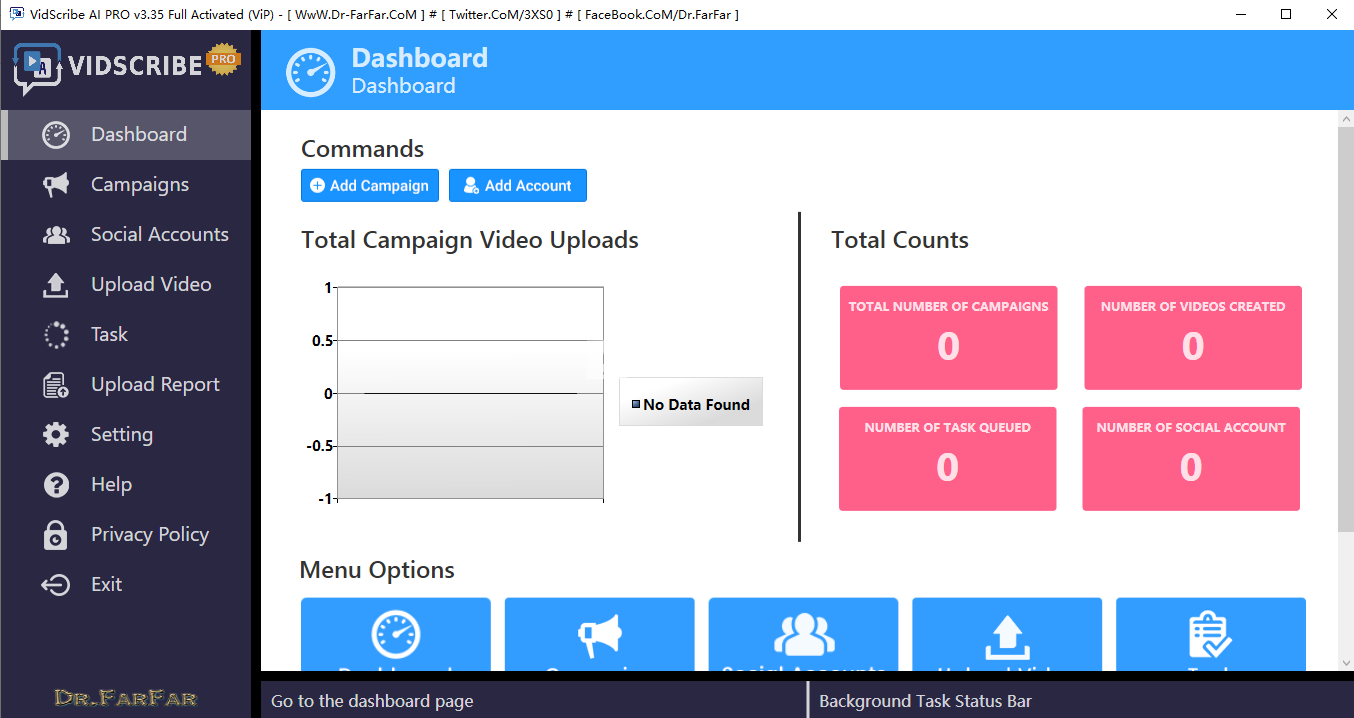Select the Number of Social Account card
1354x718 pixels.
(x=1191, y=459)
